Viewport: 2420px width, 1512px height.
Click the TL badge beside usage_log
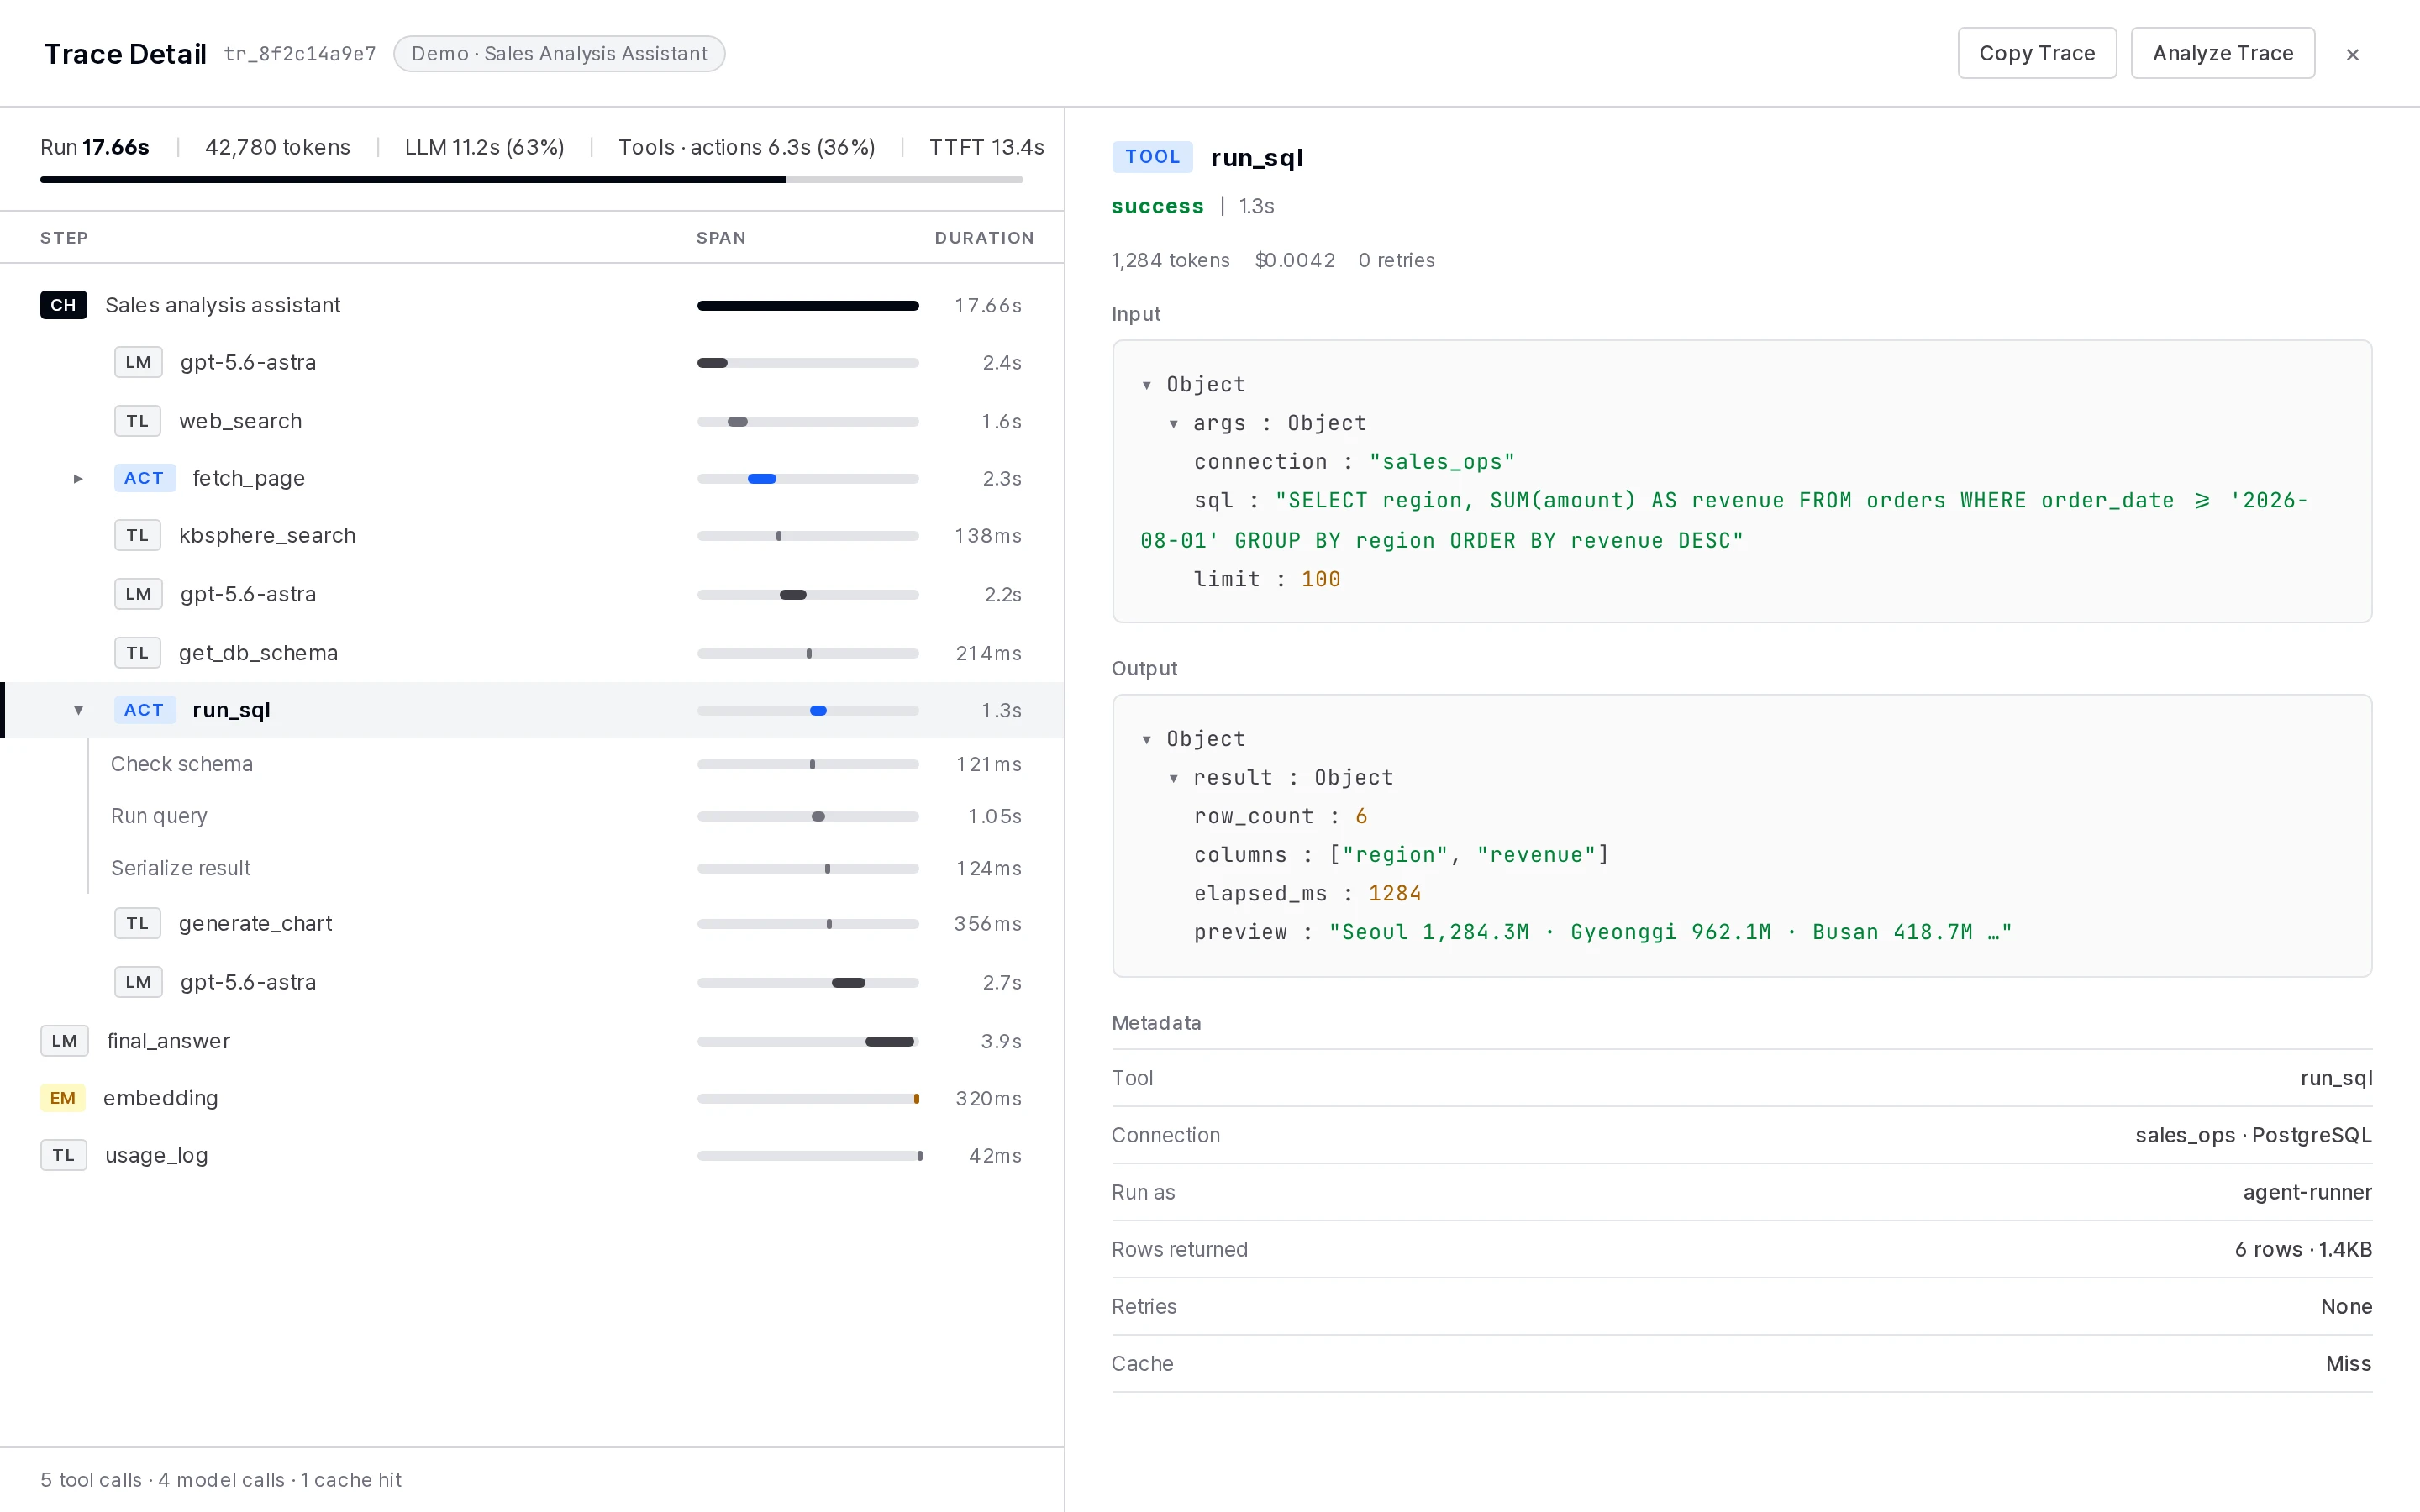(63, 1155)
